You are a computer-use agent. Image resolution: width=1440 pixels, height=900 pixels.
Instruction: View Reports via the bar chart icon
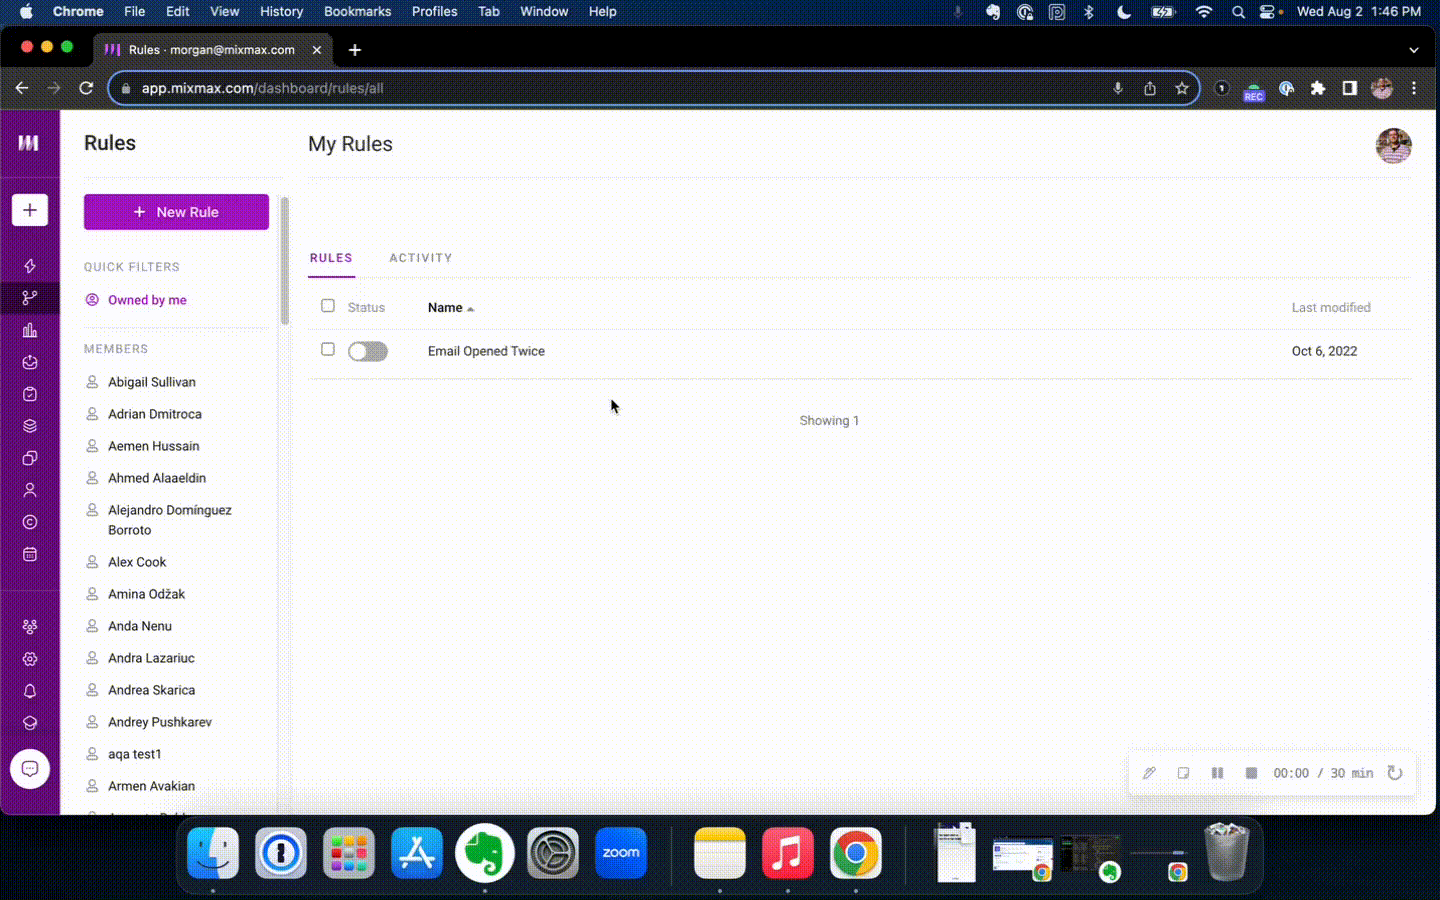[x=30, y=330]
